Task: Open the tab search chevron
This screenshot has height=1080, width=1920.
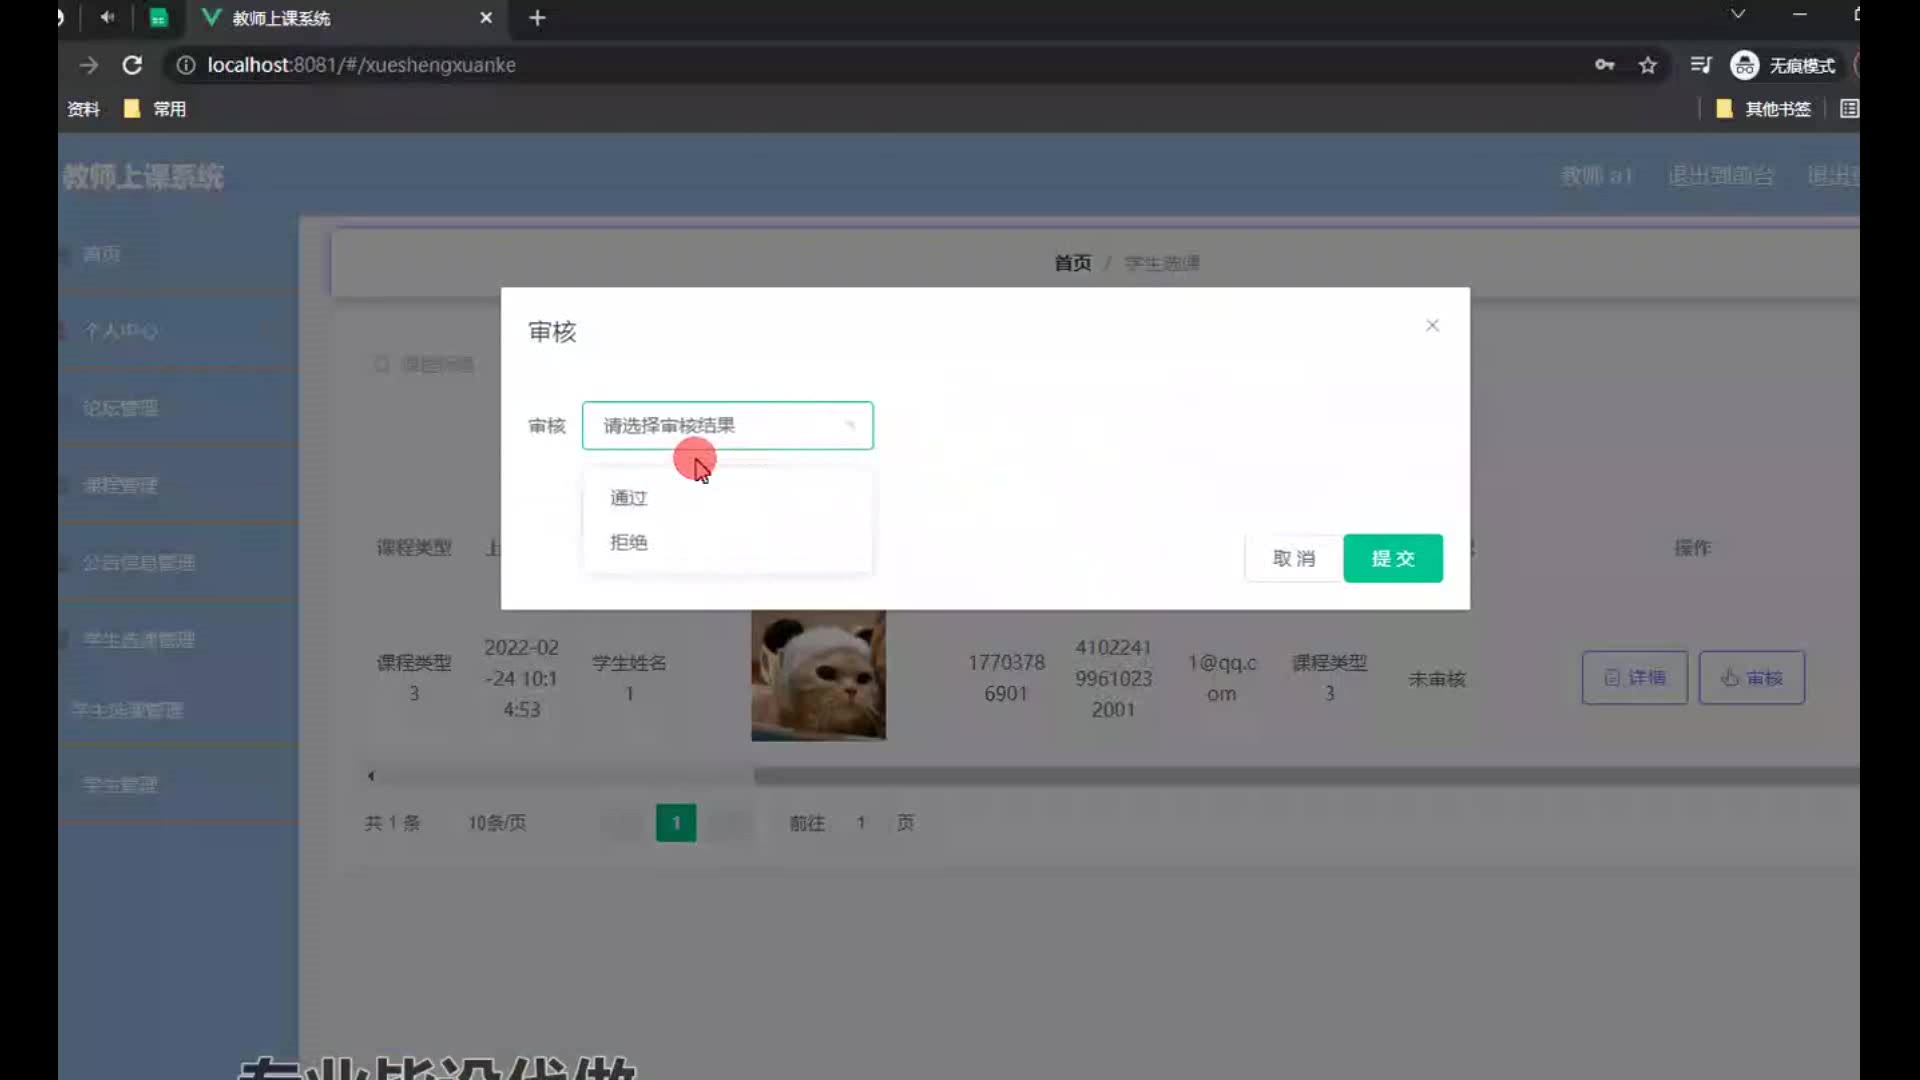Action: click(1738, 14)
